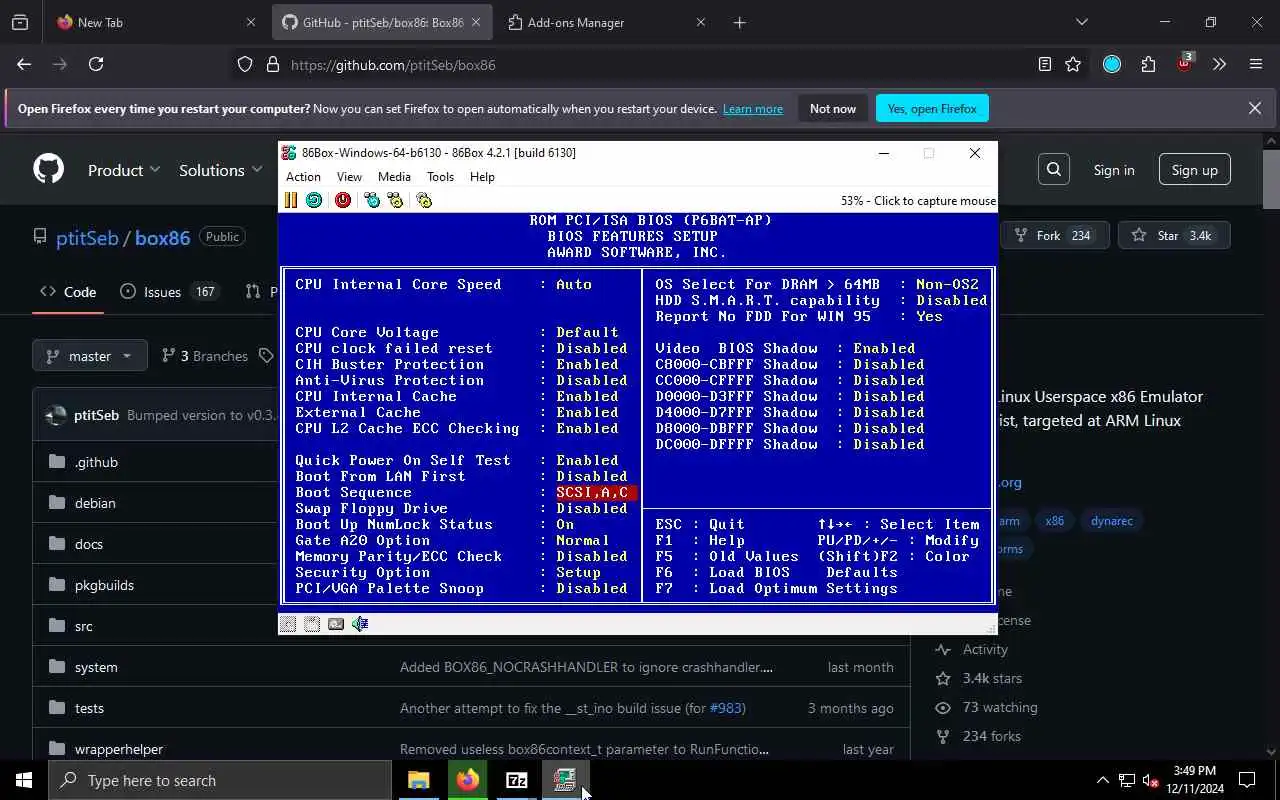Screen dimensions: 1280x800
Task: Click 73 watching link
Action: 999,707
